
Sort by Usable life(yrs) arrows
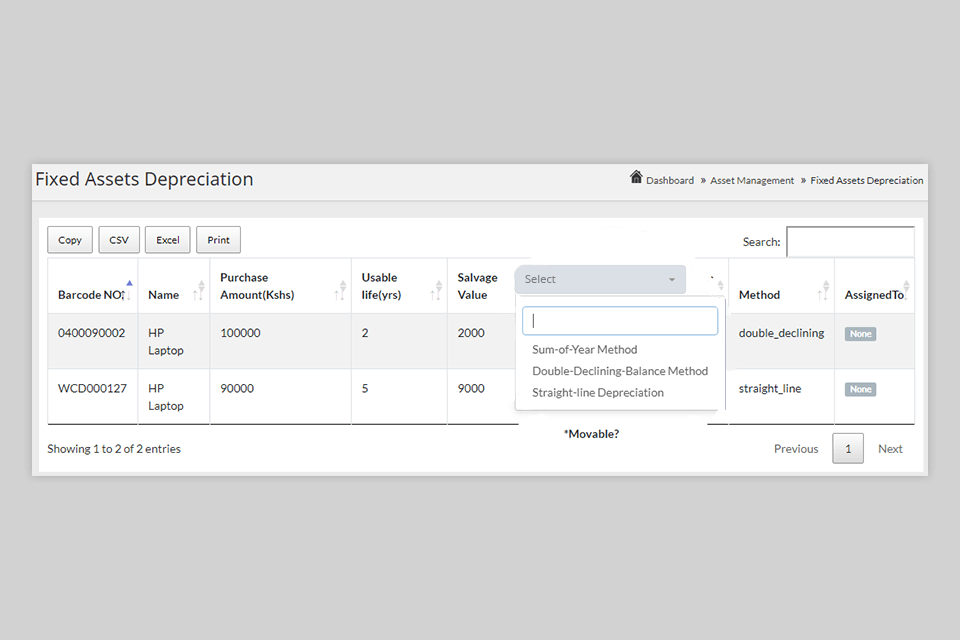tap(437, 290)
